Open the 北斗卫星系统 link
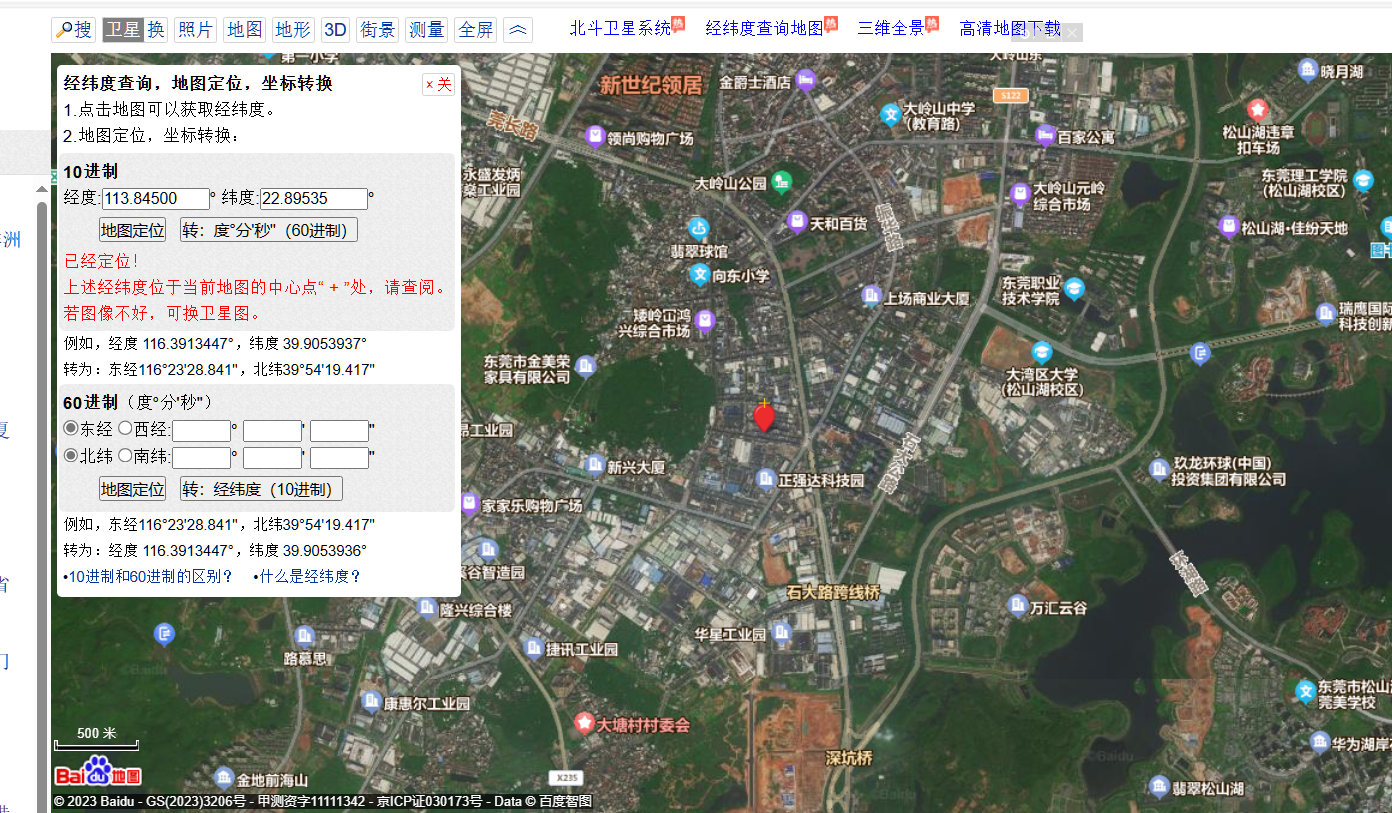1392x813 pixels. point(620,28)
